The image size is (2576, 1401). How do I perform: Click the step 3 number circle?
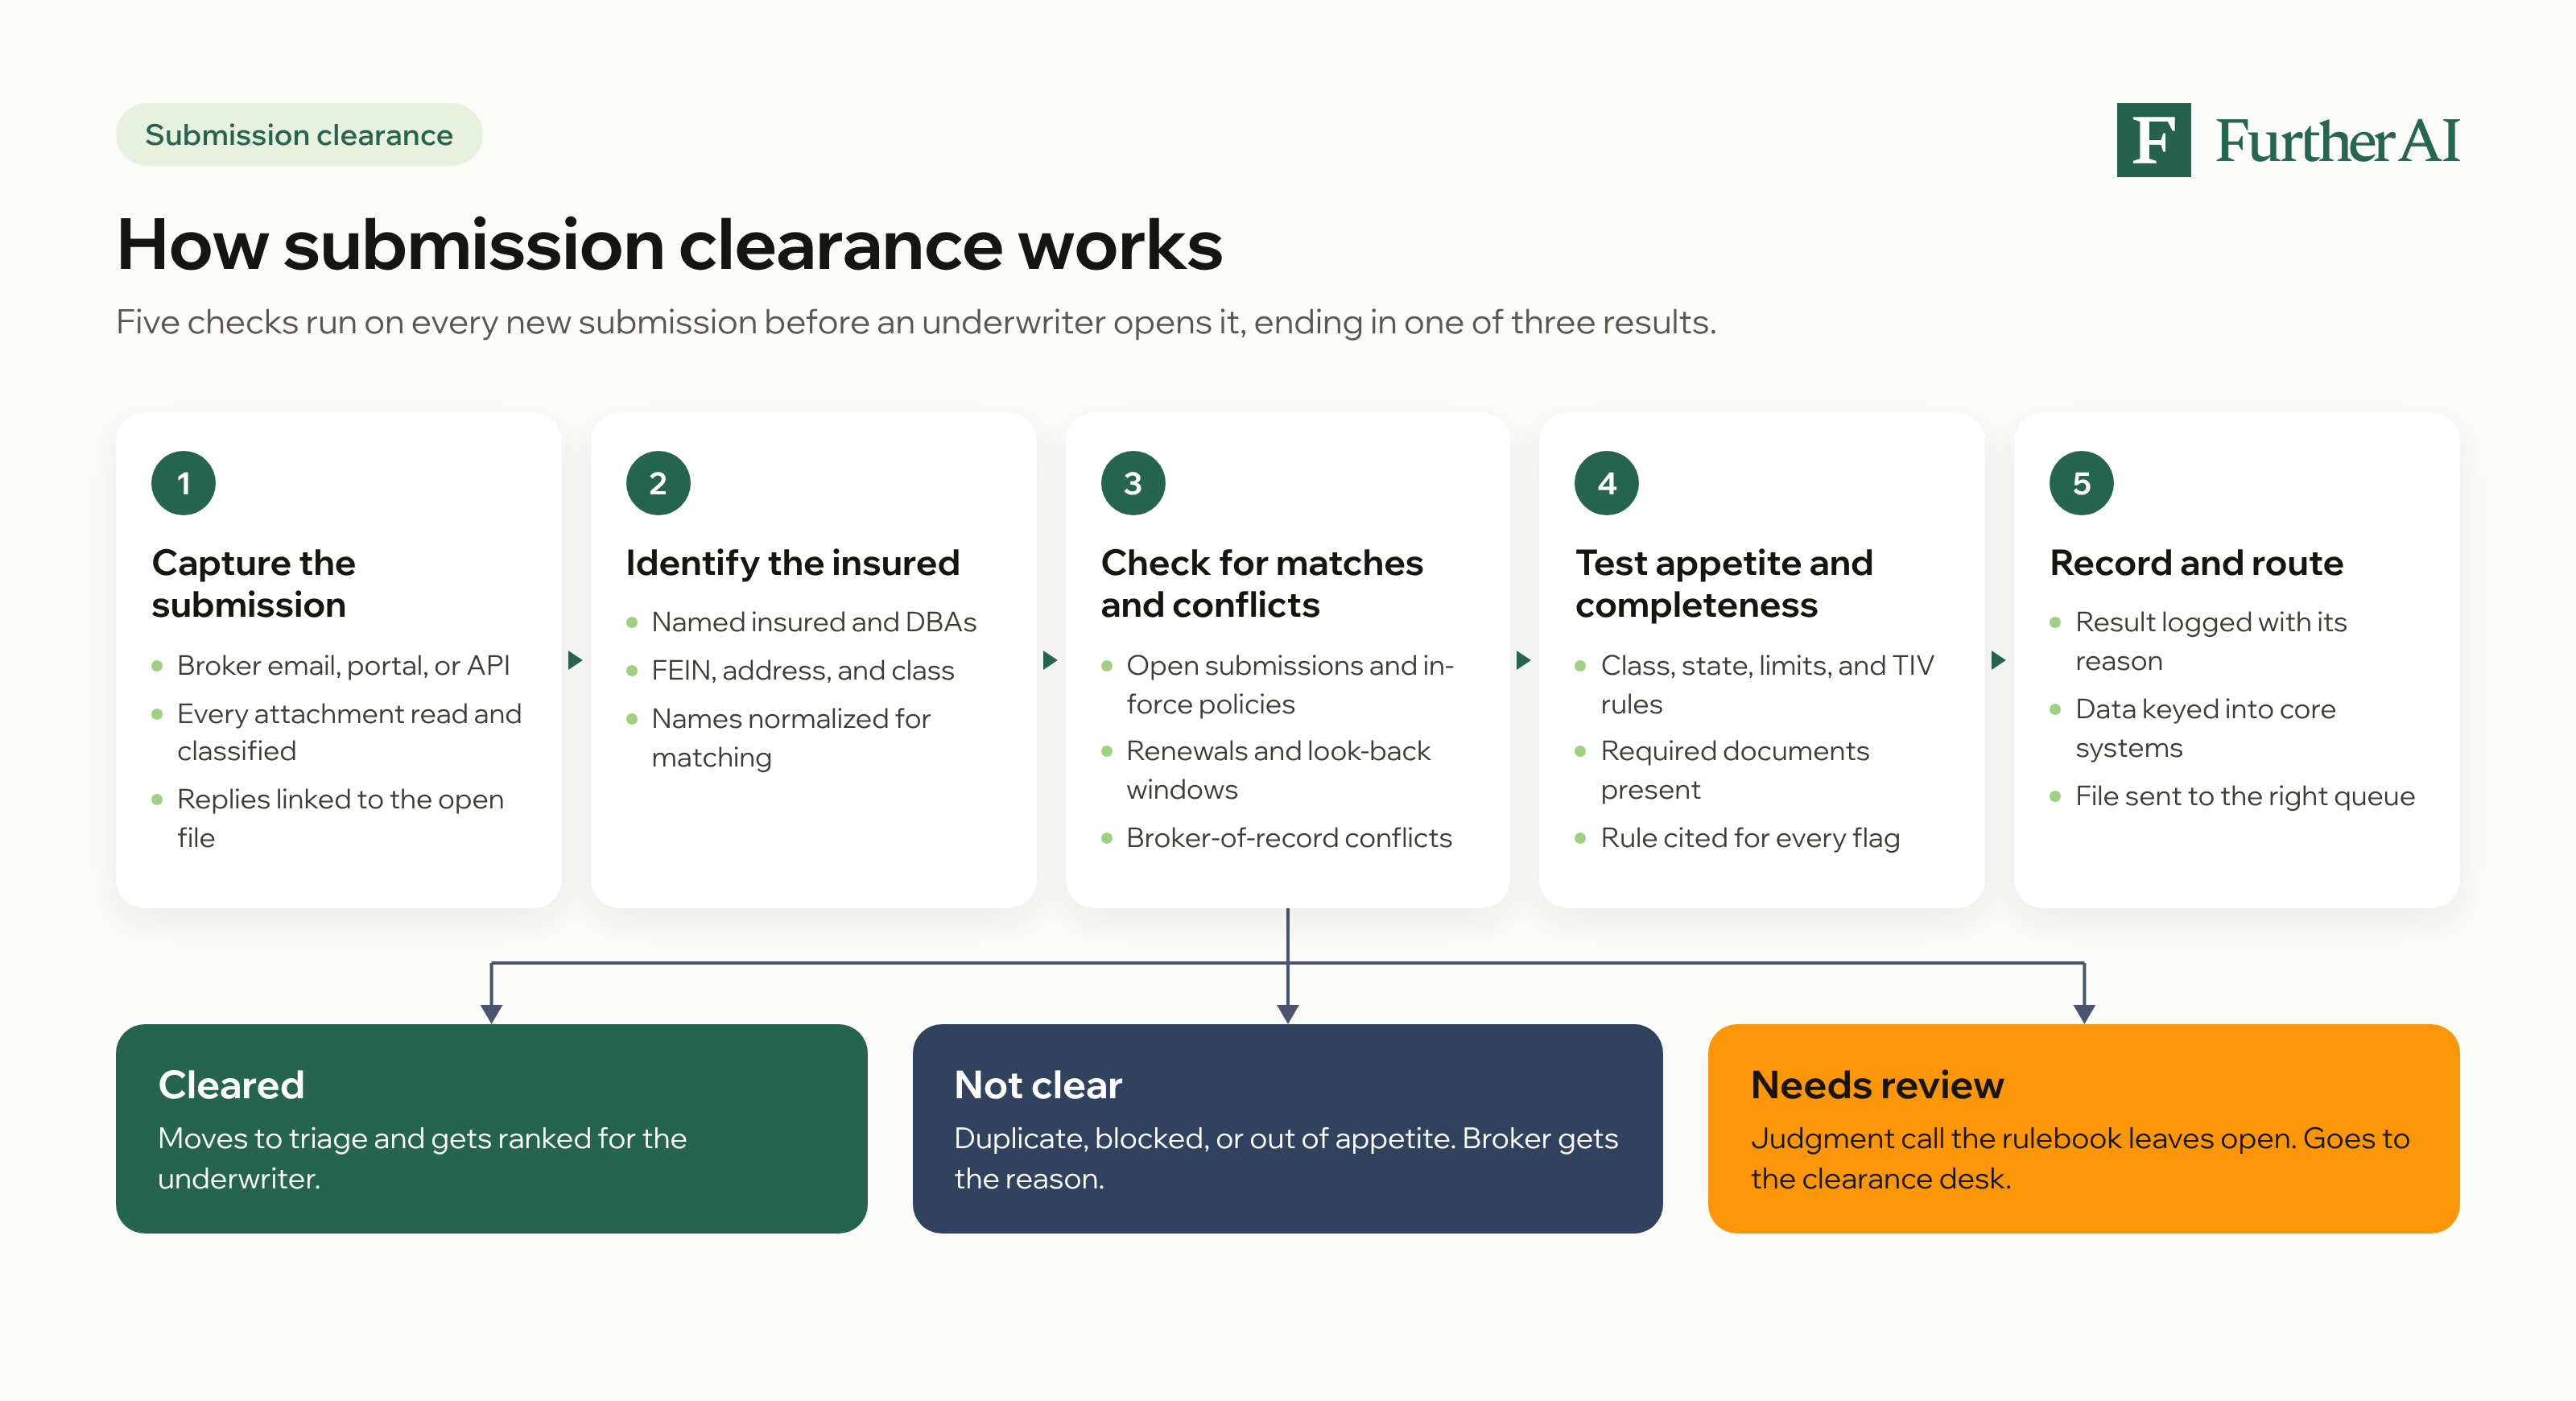(x=1133, y=483)
